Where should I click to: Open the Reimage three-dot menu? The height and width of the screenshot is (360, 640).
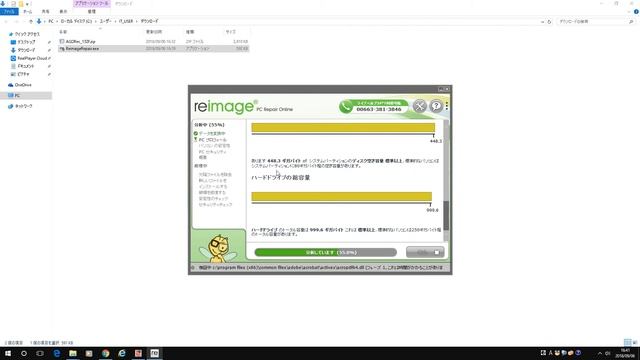pos(447,106)
